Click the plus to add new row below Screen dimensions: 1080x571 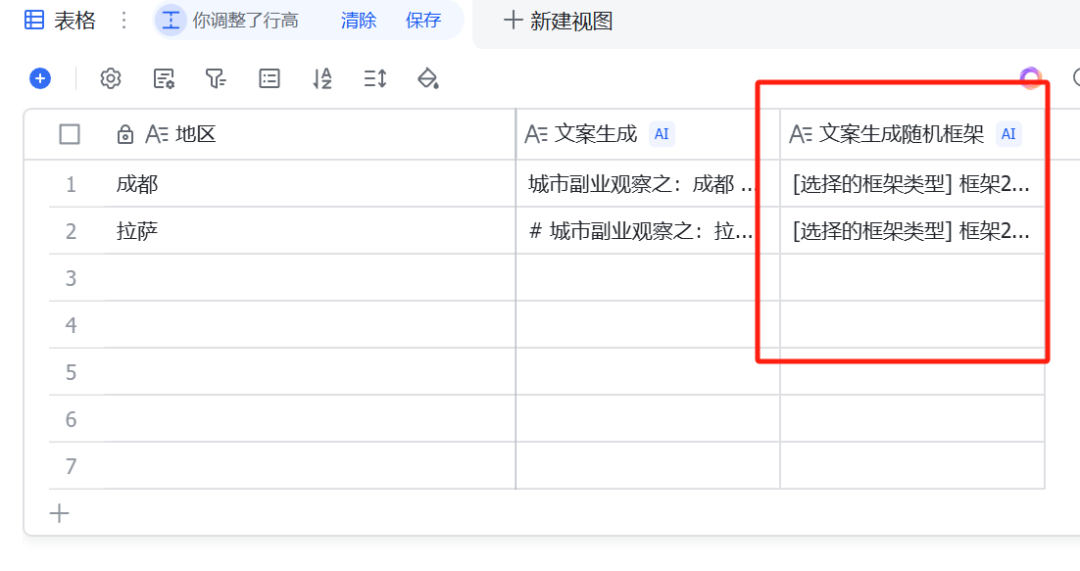tap(60, 513)
